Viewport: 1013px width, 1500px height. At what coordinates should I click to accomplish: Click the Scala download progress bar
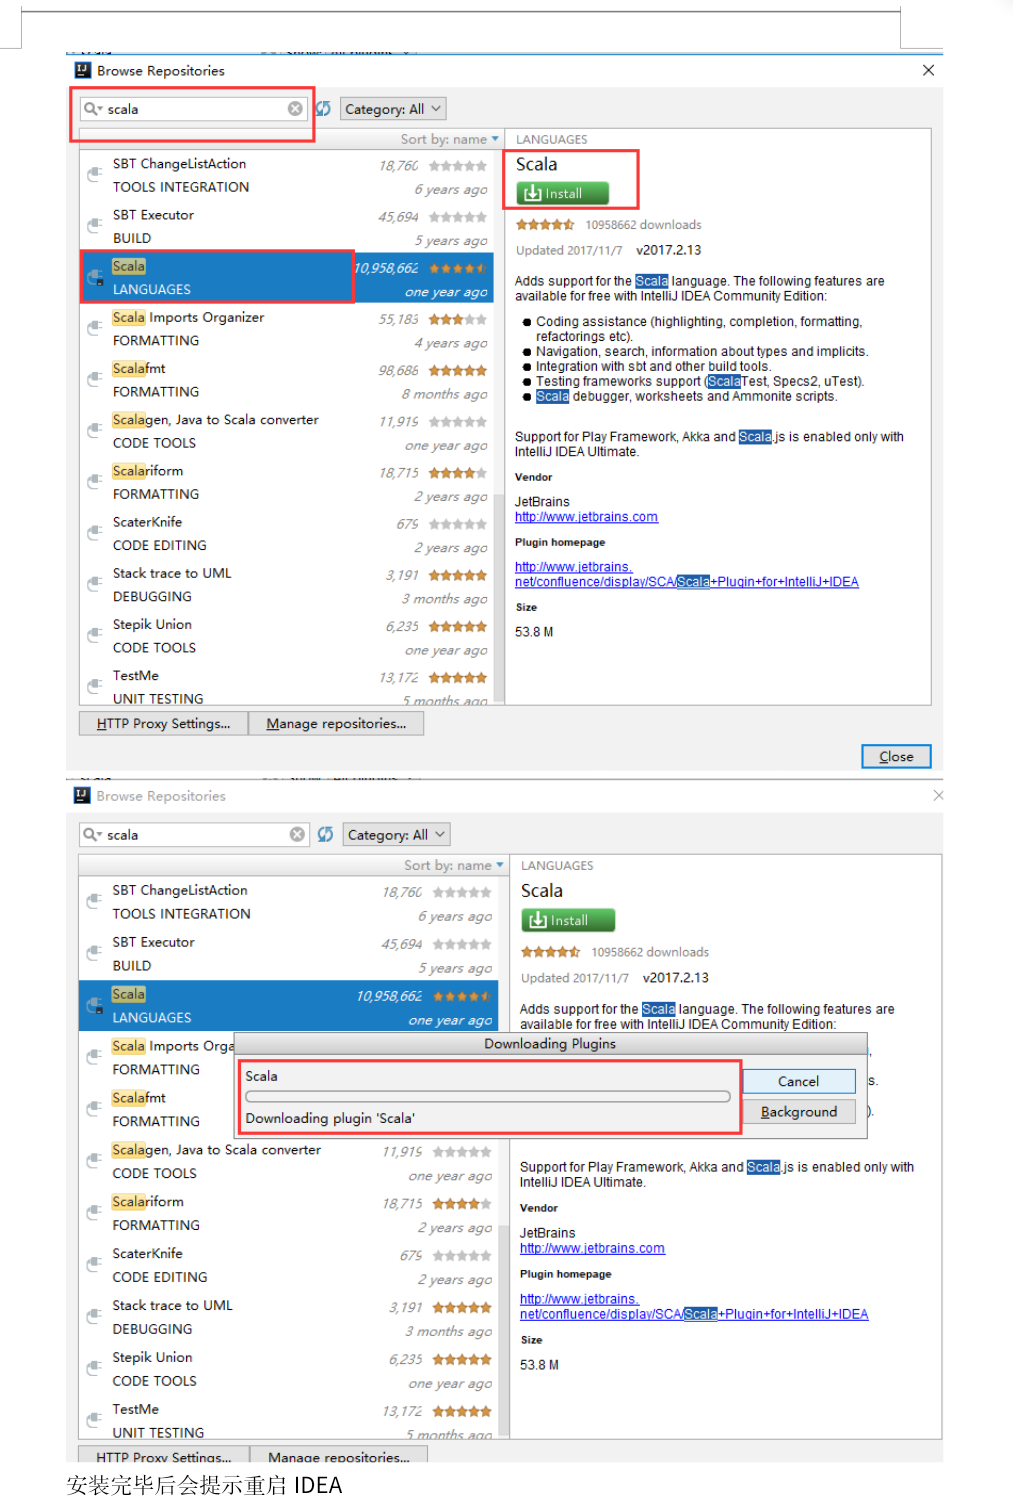pyautogui.click(x=488, y=1096)
